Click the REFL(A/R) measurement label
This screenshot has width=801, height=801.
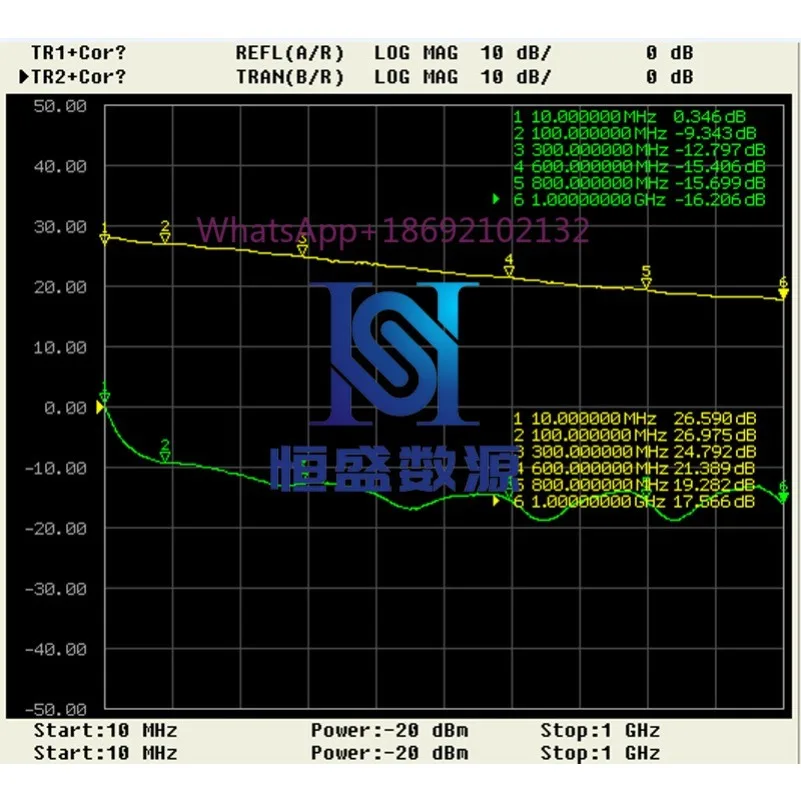point(290,53)
